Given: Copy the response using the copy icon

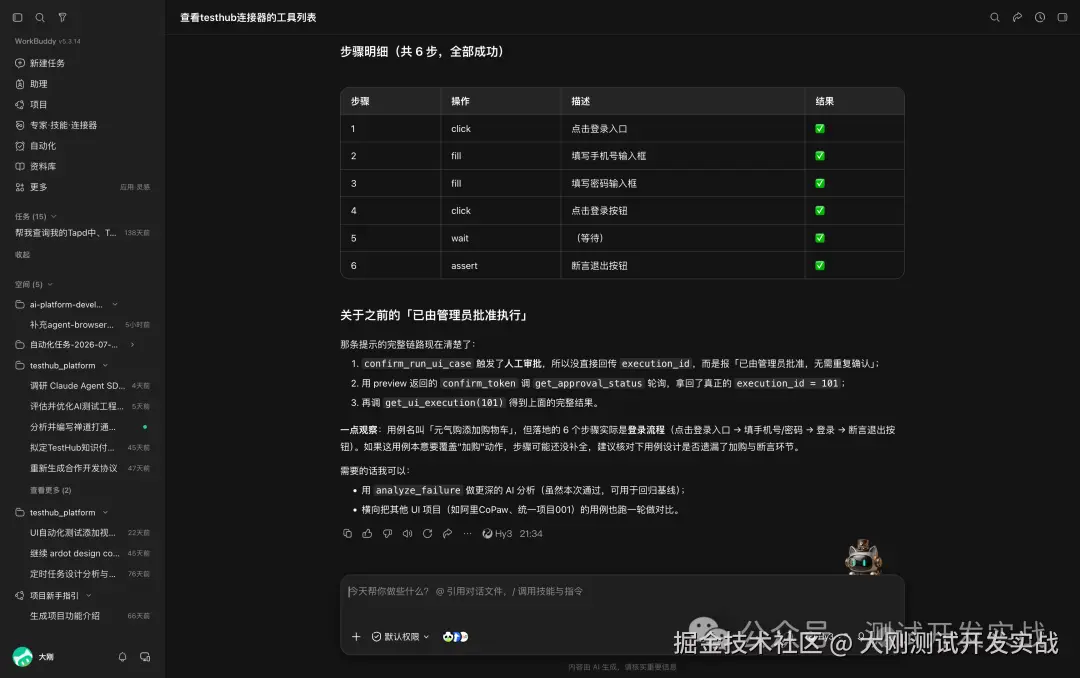Looking at the screenshot, I should point(347,533).
